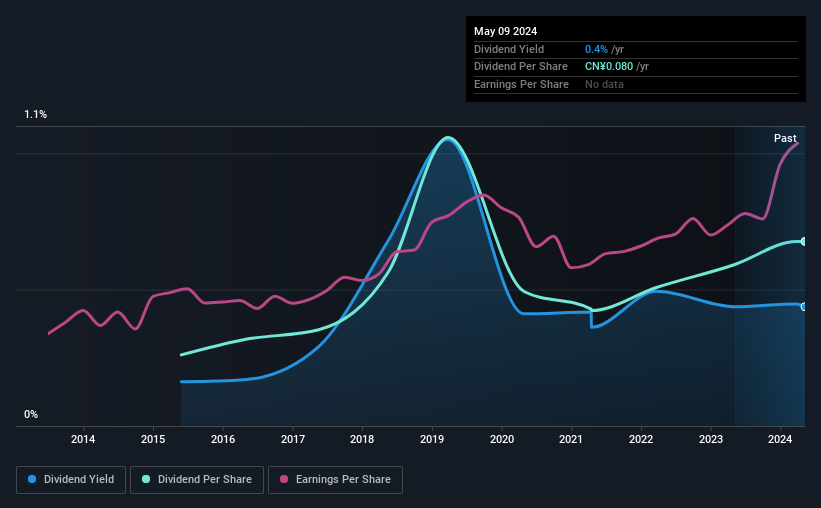Select the Dividend Yield endpoint marker
Screen dimensions: 821x508
click(x=804, y=307)
